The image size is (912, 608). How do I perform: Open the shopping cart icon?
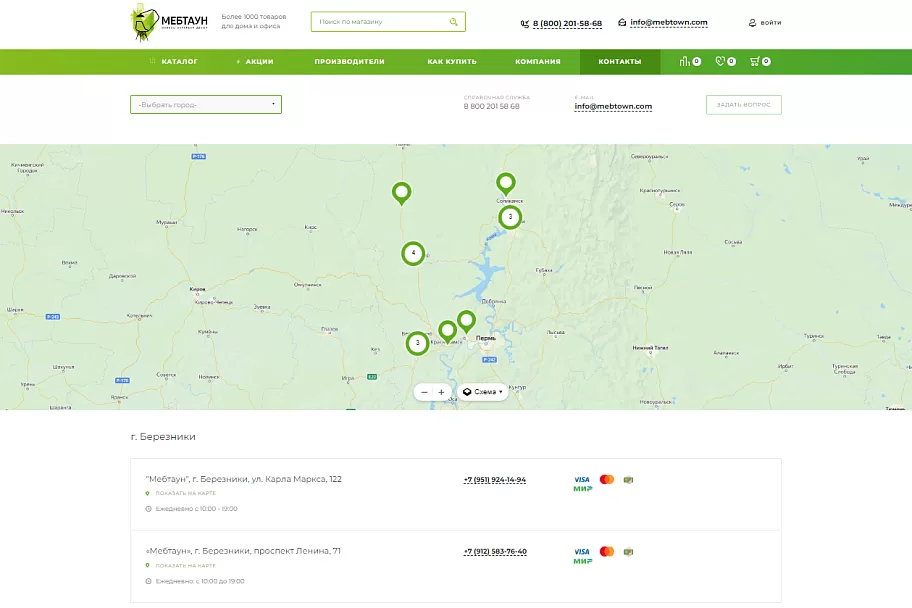tap(754, 61)
